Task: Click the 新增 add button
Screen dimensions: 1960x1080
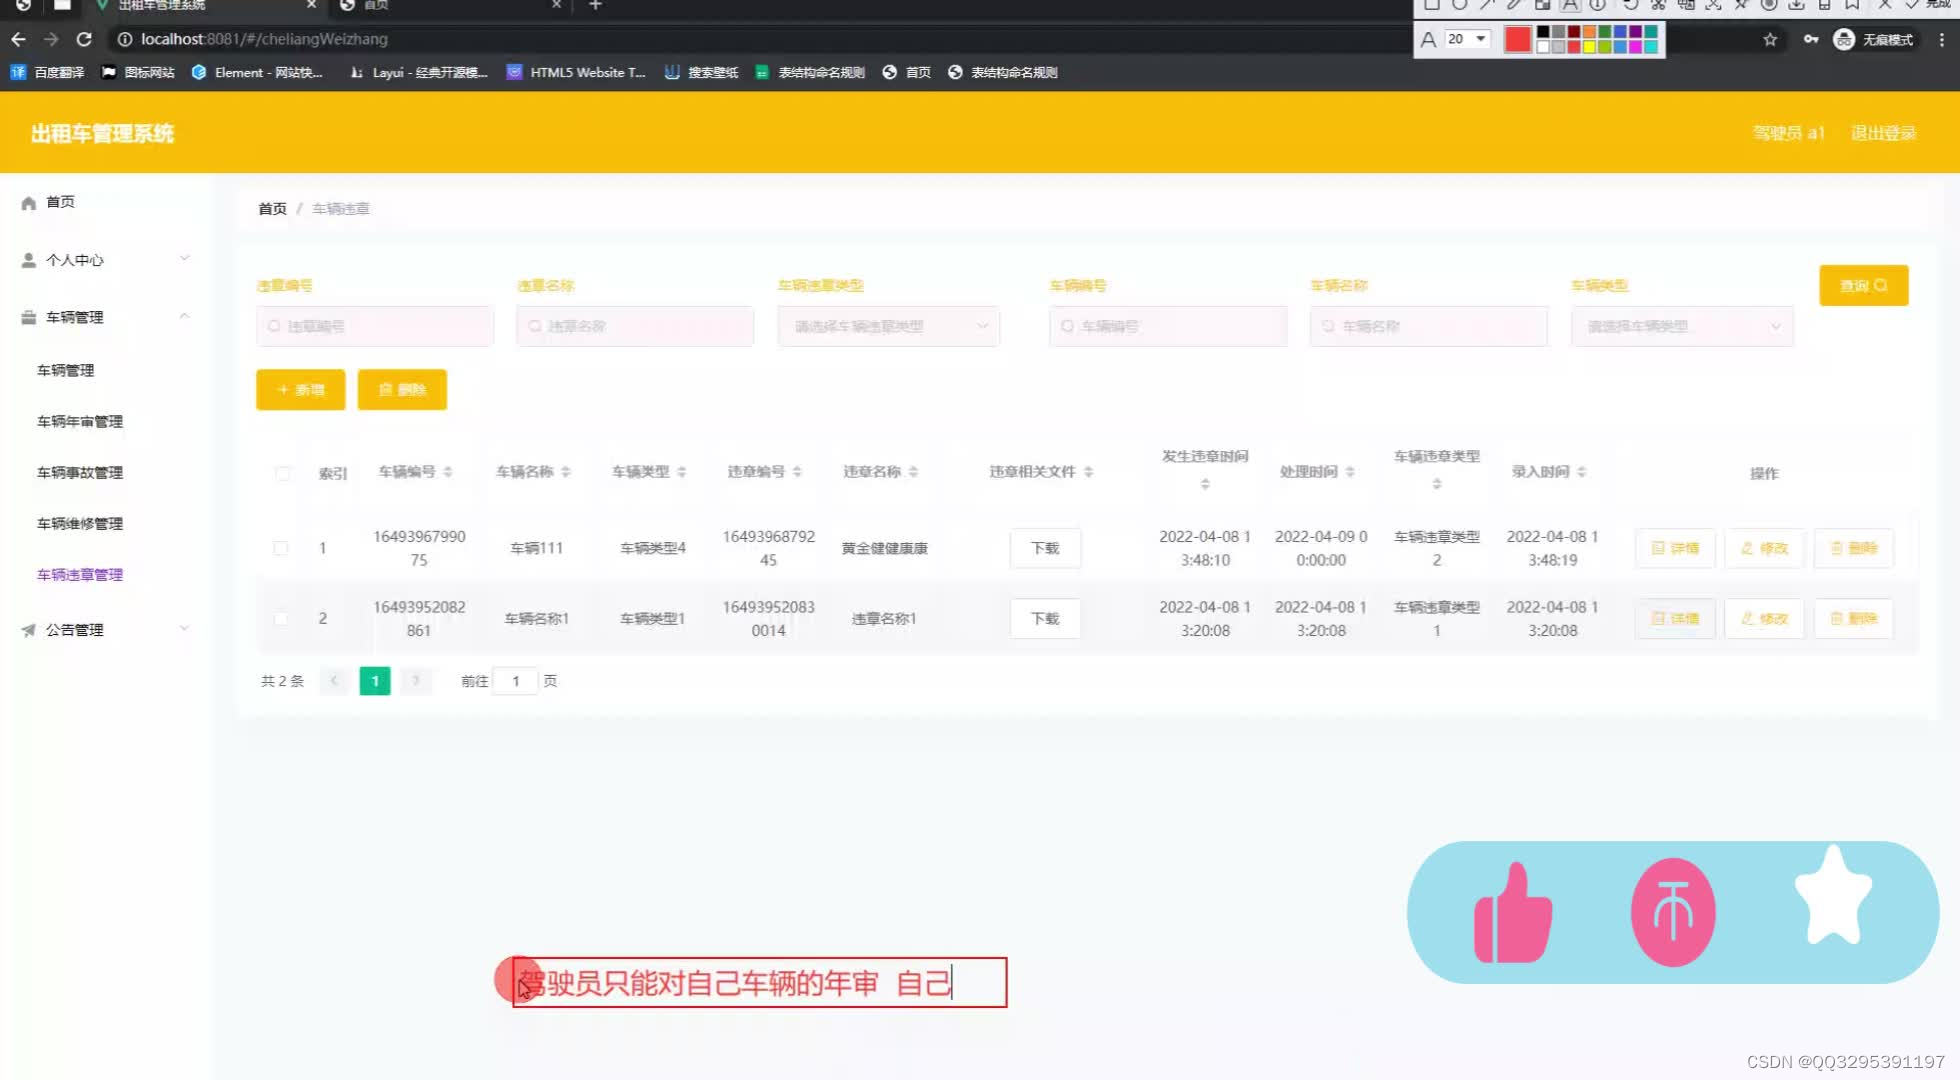Action: pos(300,389)
